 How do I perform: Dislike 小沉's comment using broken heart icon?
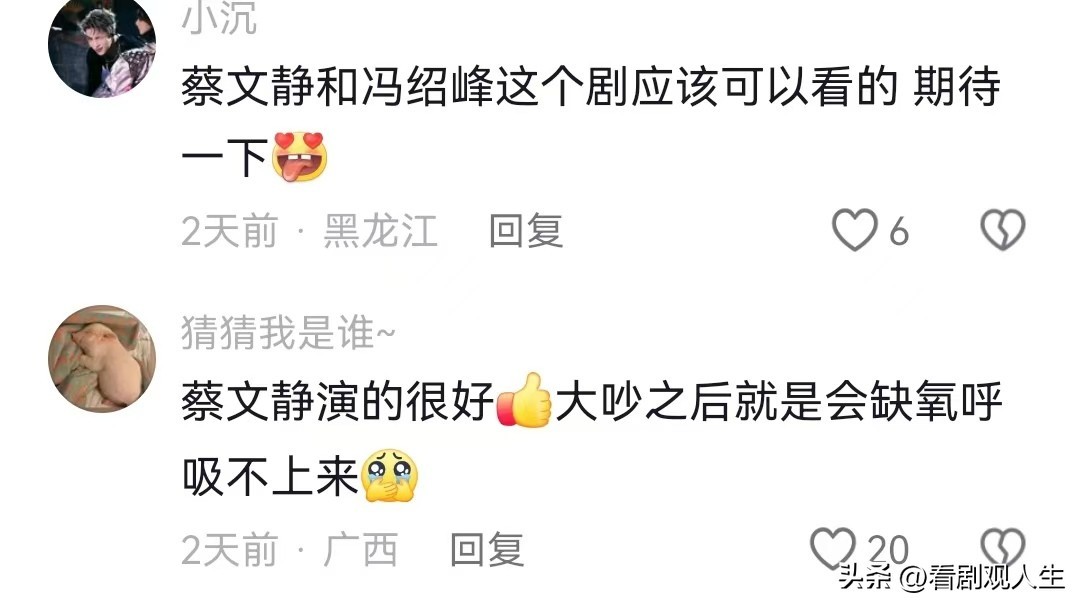coord(1003,230)
